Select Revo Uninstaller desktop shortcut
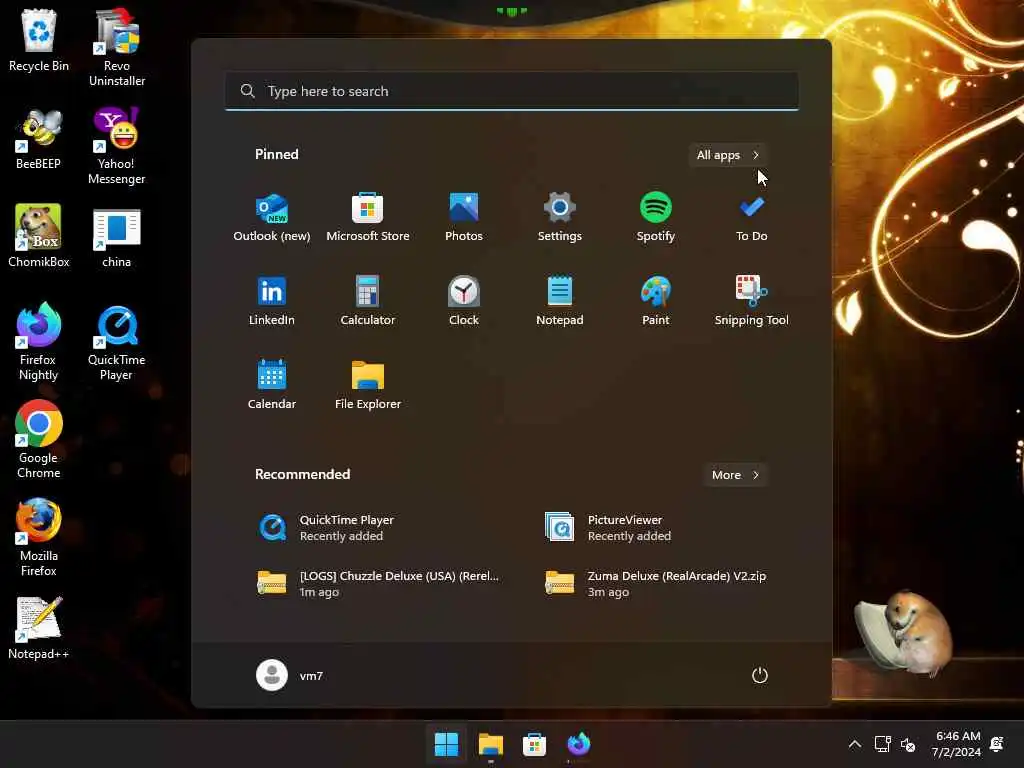 (117, 47)
